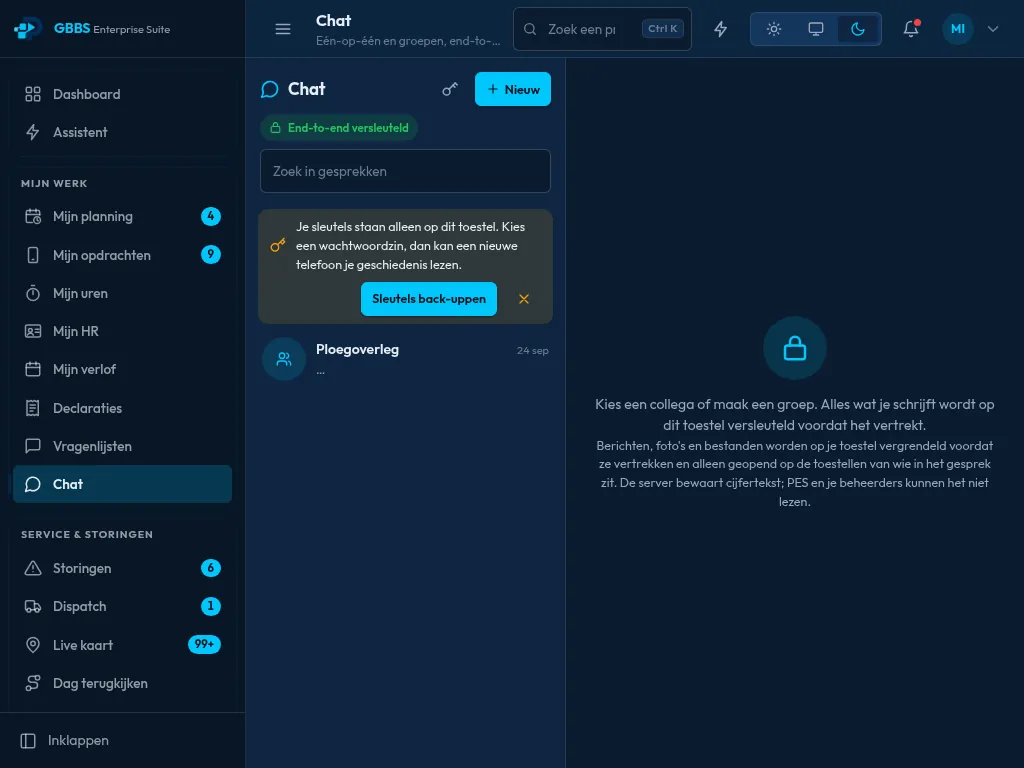Select the Chat sidebar item

tap(122, 484)
